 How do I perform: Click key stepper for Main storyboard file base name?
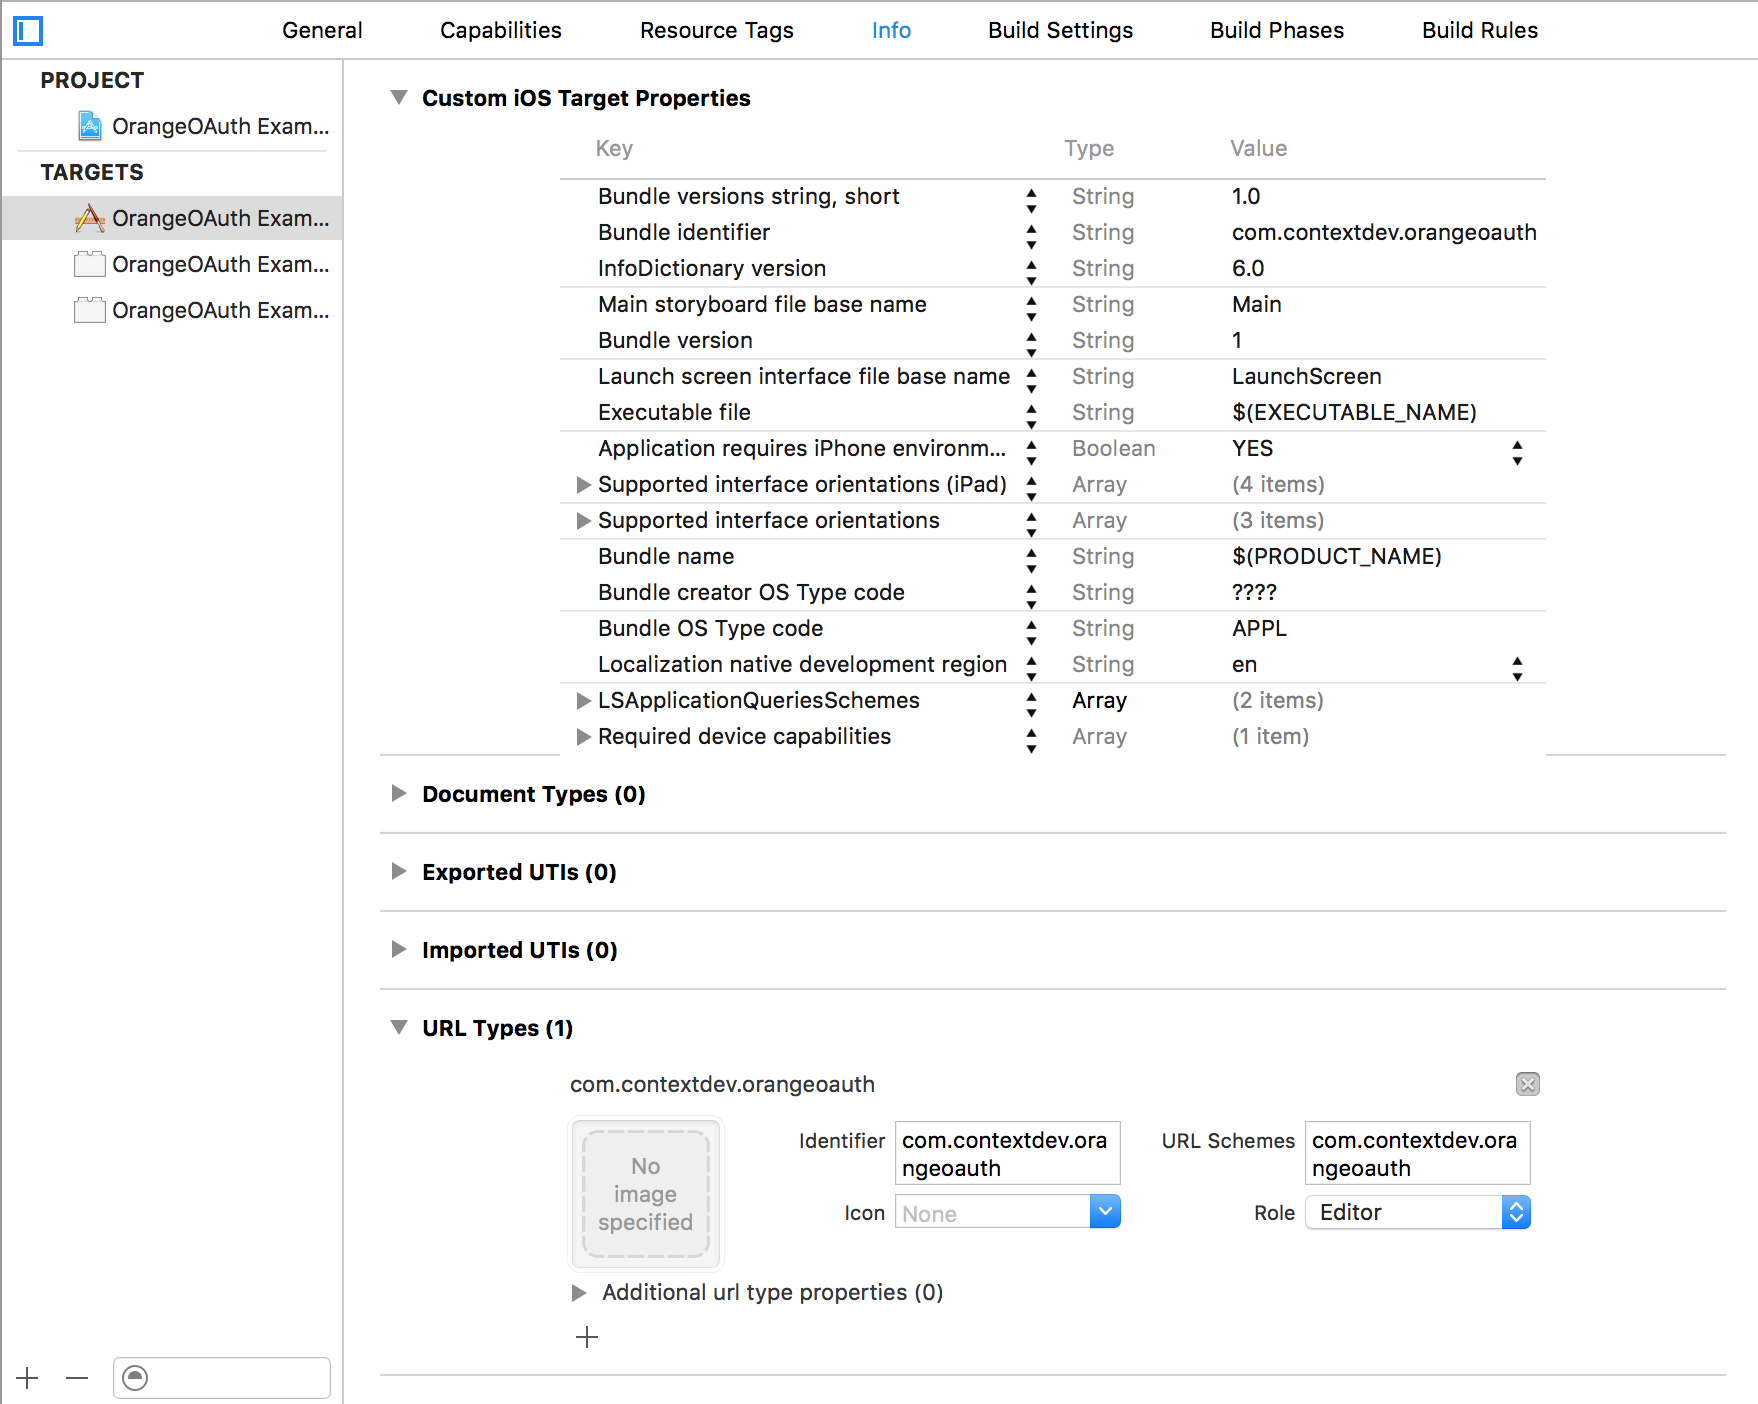coord(1031,309)
